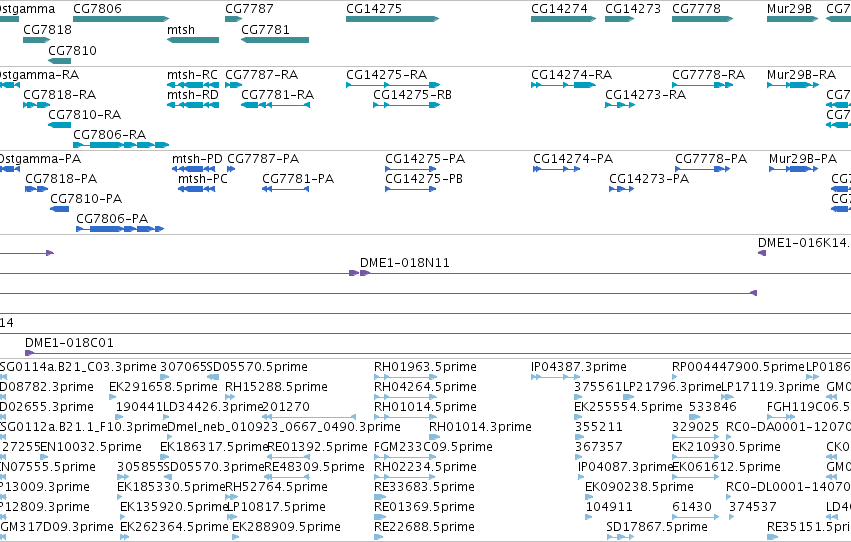851x542 pixels.
Task: Click EST label RE01392.5prime
Action: [316, 447]
